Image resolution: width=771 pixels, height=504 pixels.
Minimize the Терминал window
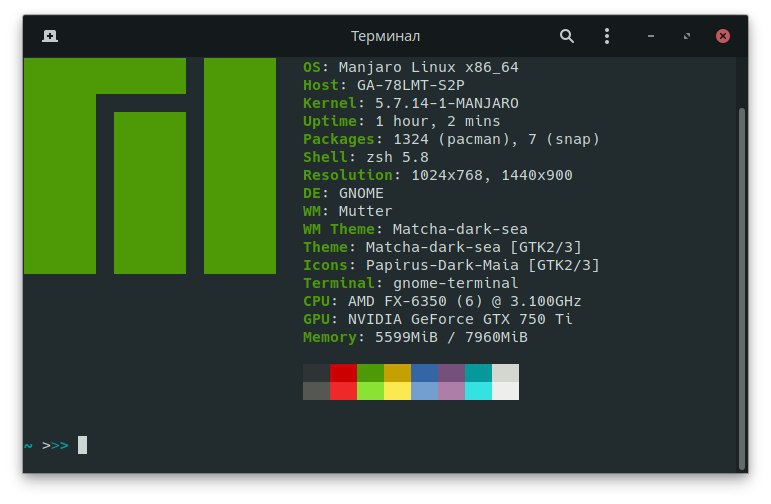point(651,36)
